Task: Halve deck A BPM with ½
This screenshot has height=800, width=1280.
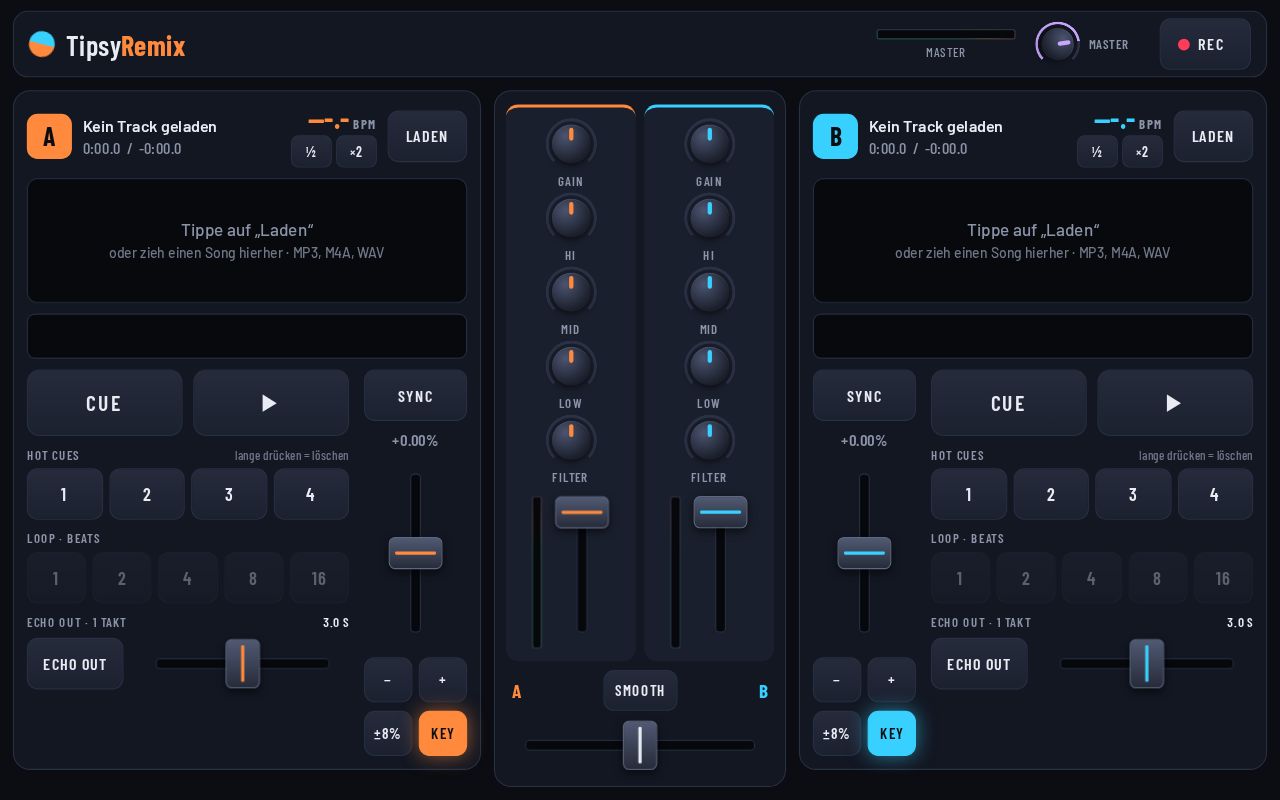Action: tap(311, 152)
